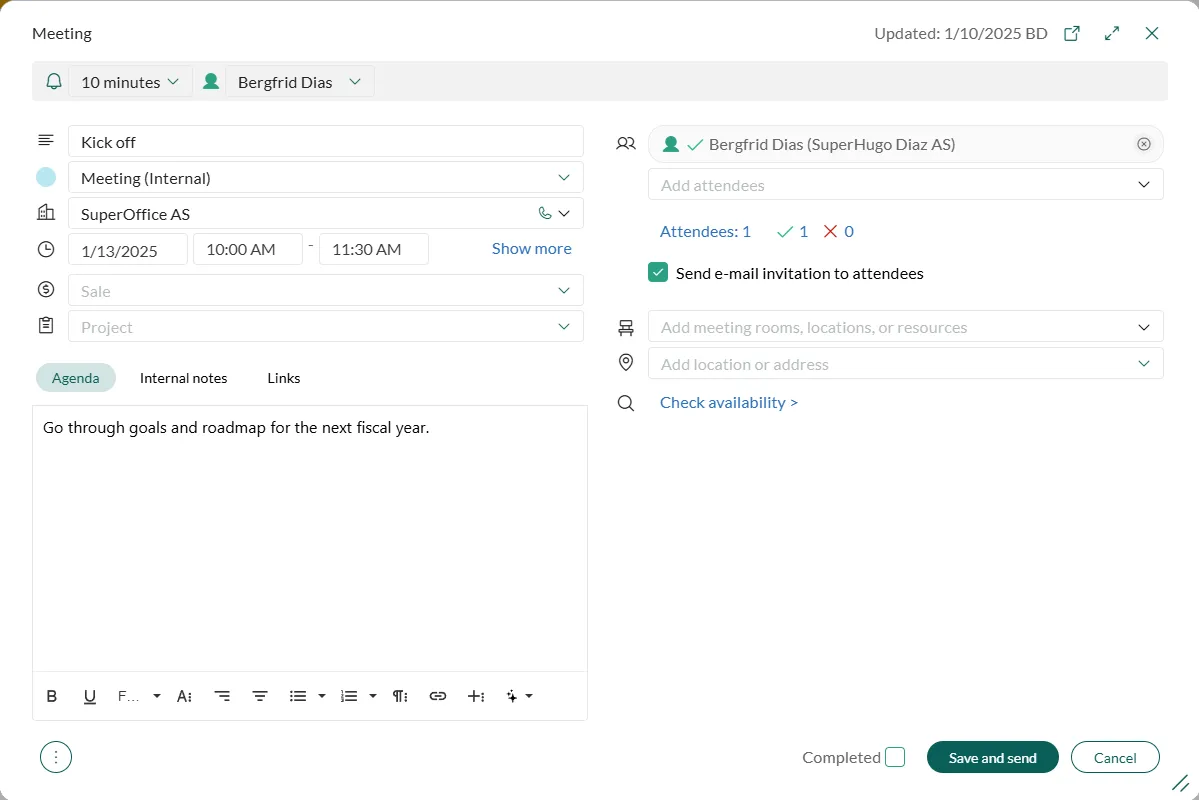
Task: Click the insert link icon in editor toolbar
Action: click(x=437, y=696)
